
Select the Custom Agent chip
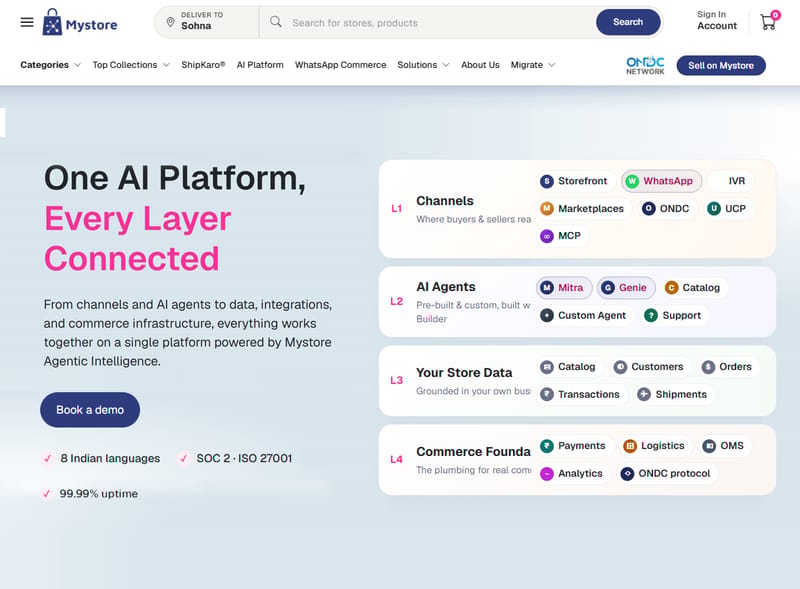(x=584, y=315)
